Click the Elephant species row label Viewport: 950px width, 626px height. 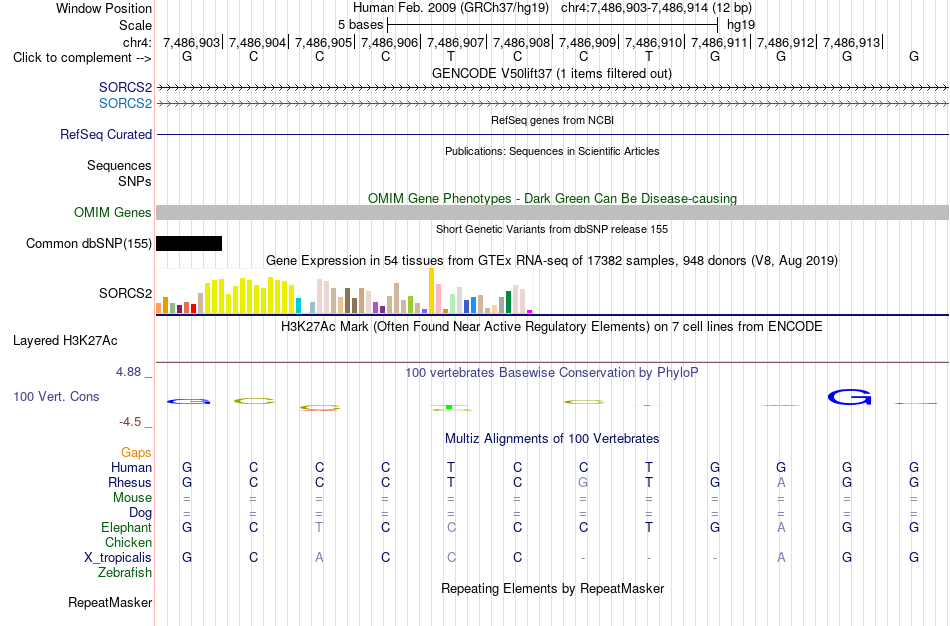[127, 527]
